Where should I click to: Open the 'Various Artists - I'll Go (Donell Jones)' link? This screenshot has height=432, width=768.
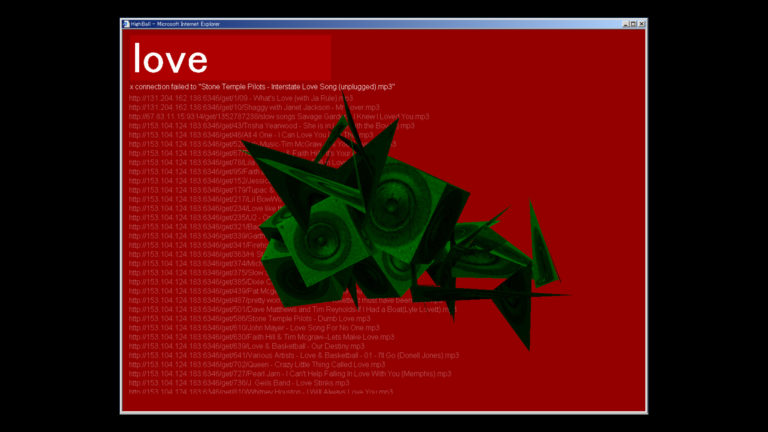tap(294, 356)
